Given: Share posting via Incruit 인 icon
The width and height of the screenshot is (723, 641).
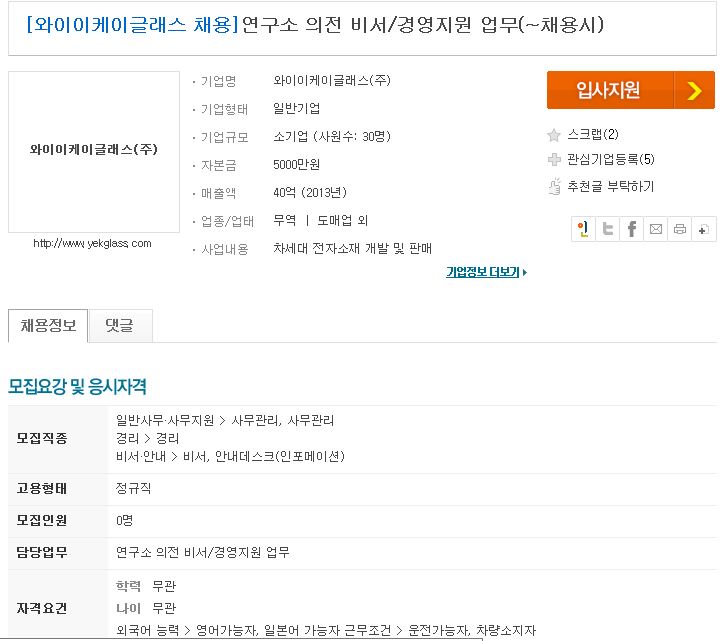Looking at the screenshot, I should point(583,229).
